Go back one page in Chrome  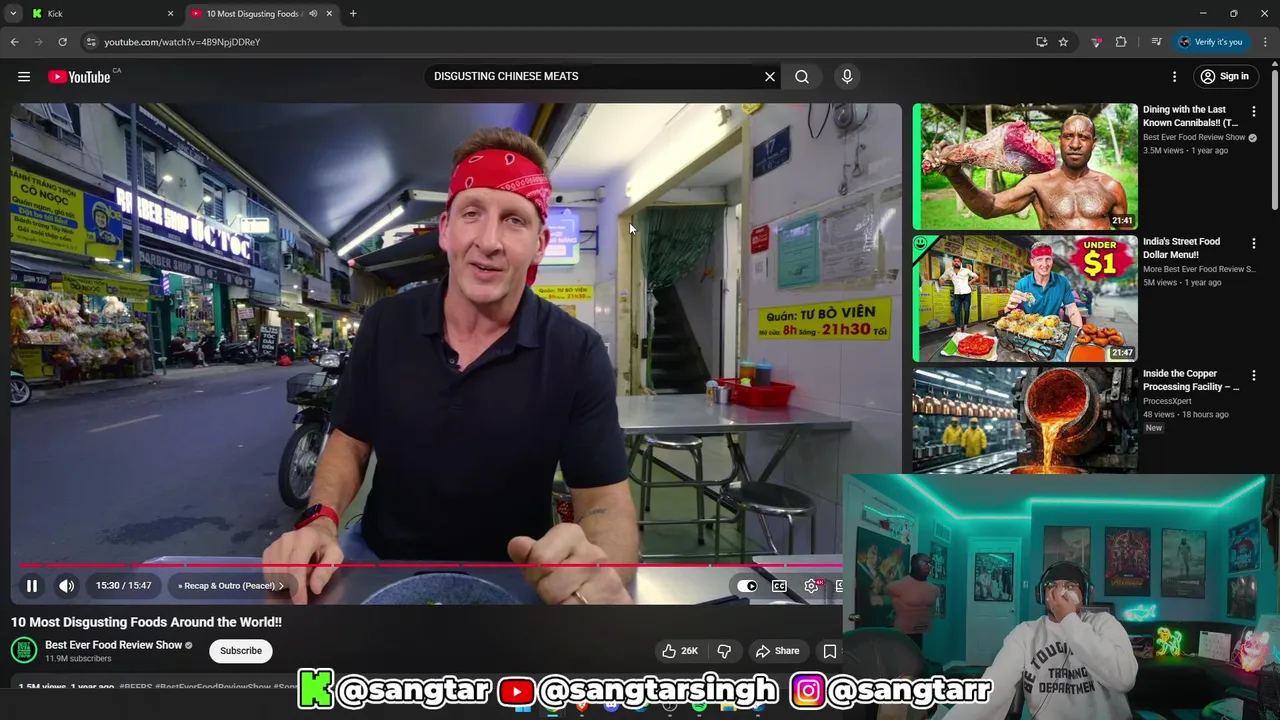pos(14,42)
